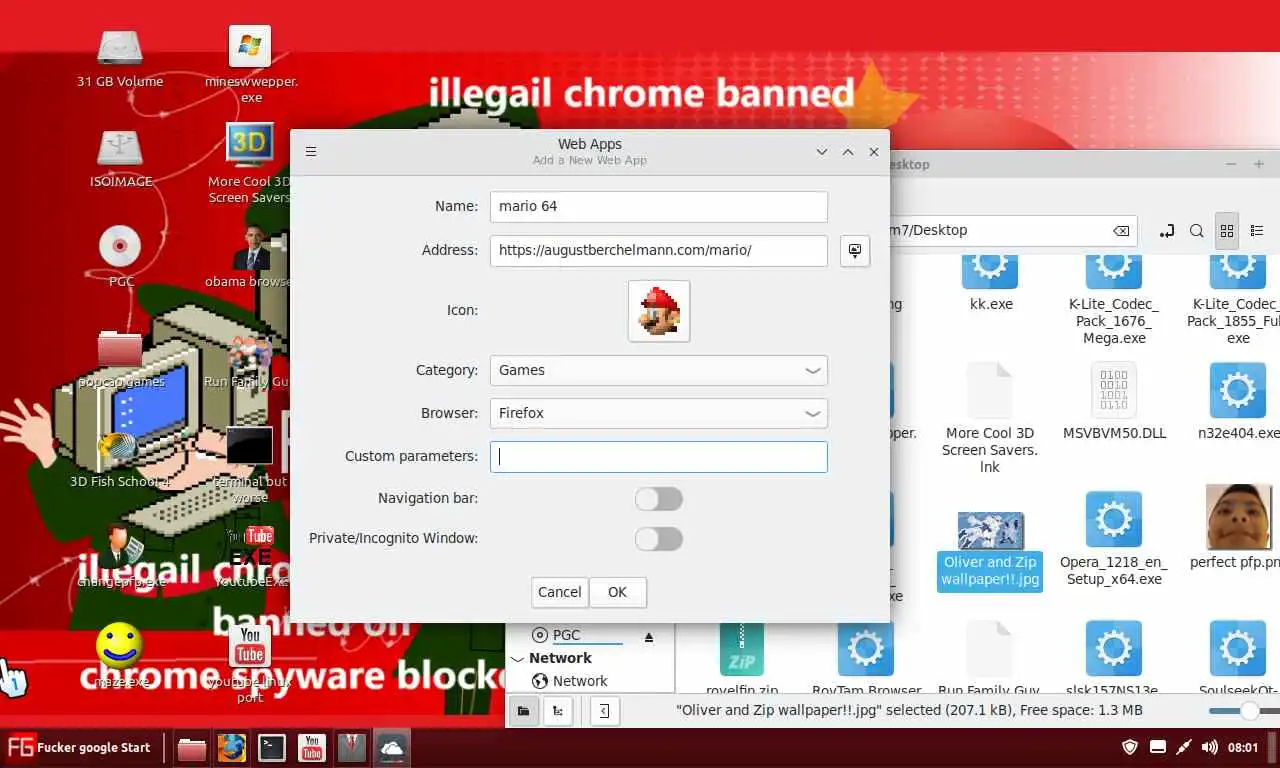Click the Address URL field

[x=659, y=250]
